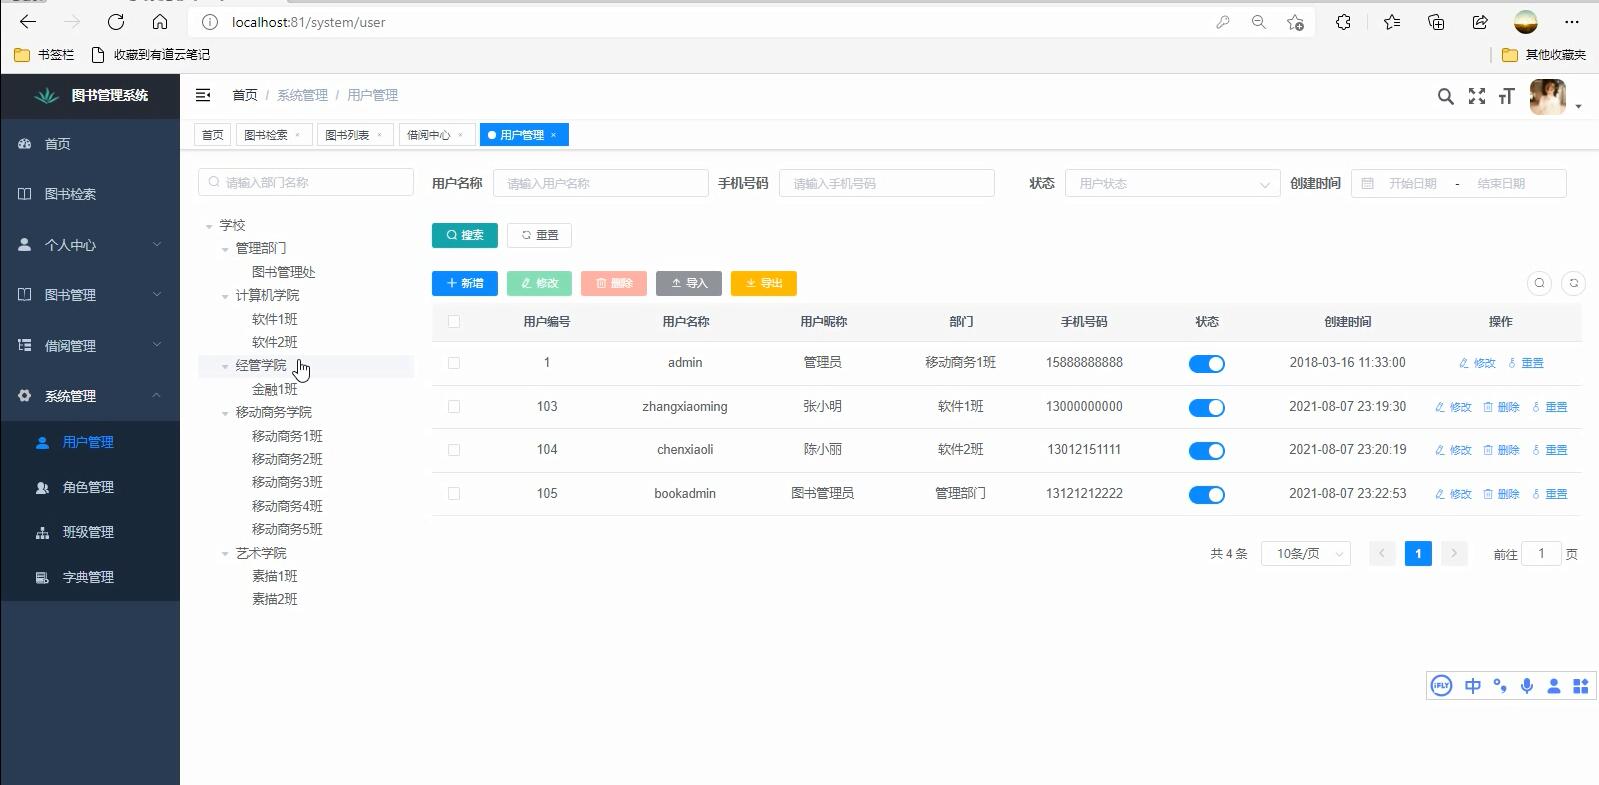The width and height of the screenshot is (1599, 785).
Task: Open font size setting icon
Action: coord(1506,96)
